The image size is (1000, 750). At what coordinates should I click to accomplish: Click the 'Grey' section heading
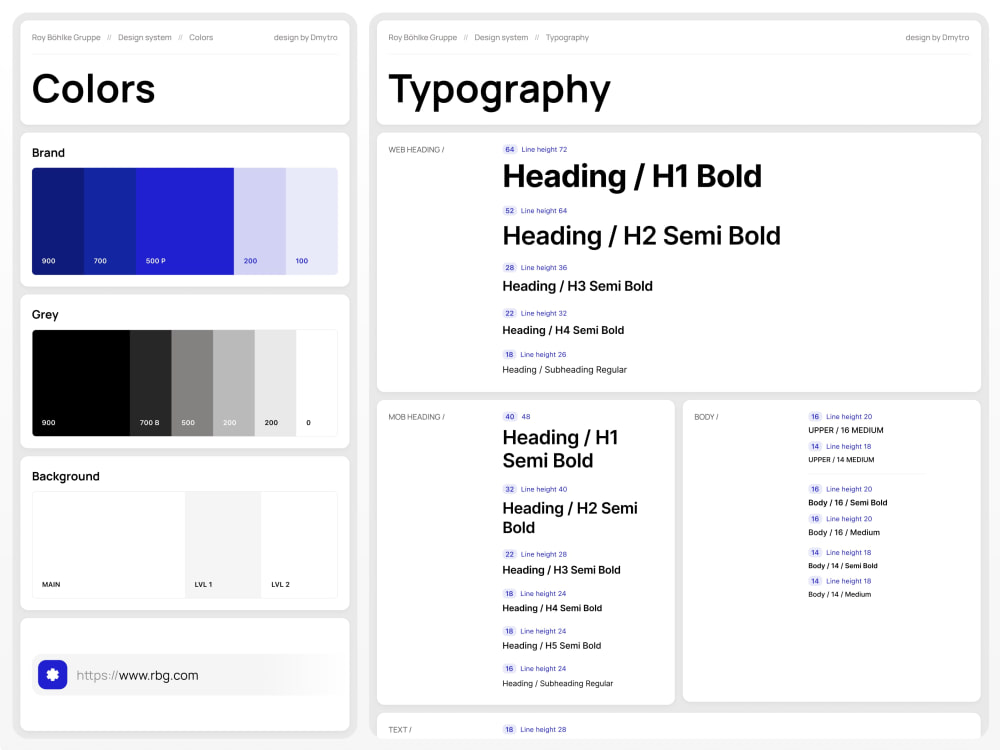click(x=45, y=314)
